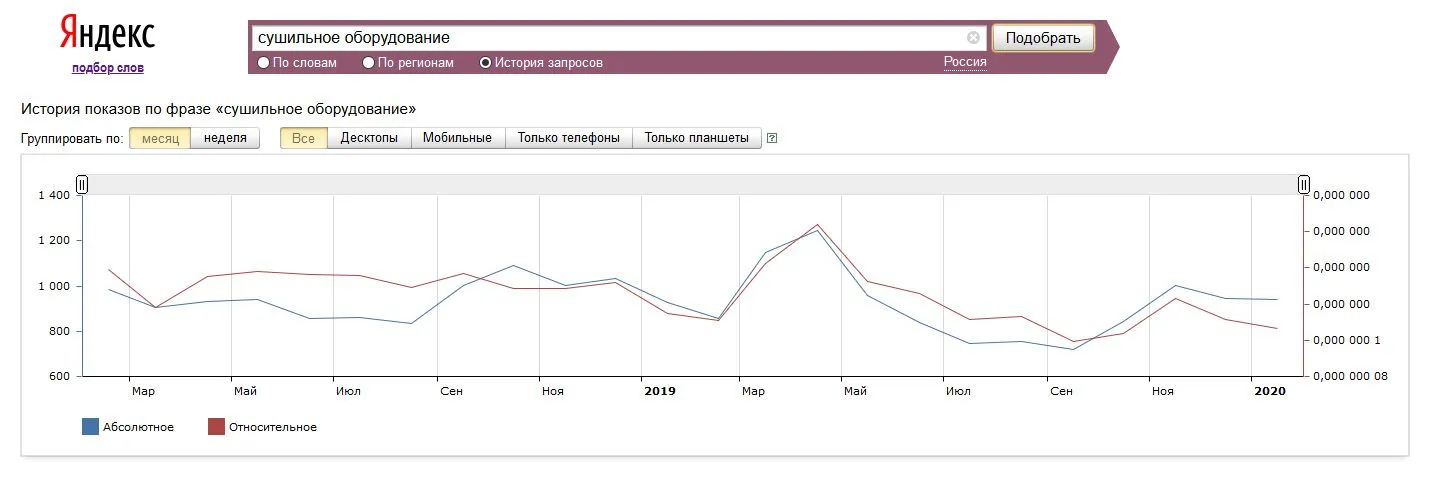Screen dimensions: 1430x477
Task: Click the Подобрать button
Action: tap(1043, 38)
